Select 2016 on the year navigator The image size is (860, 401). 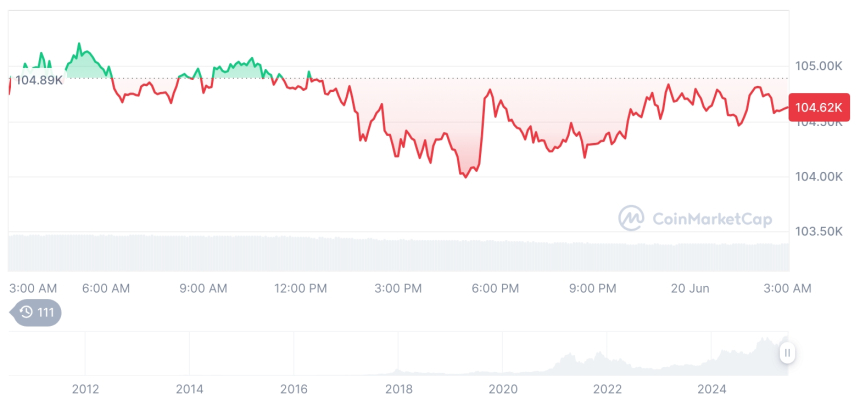pyautogui.click(x=294, y=389)
